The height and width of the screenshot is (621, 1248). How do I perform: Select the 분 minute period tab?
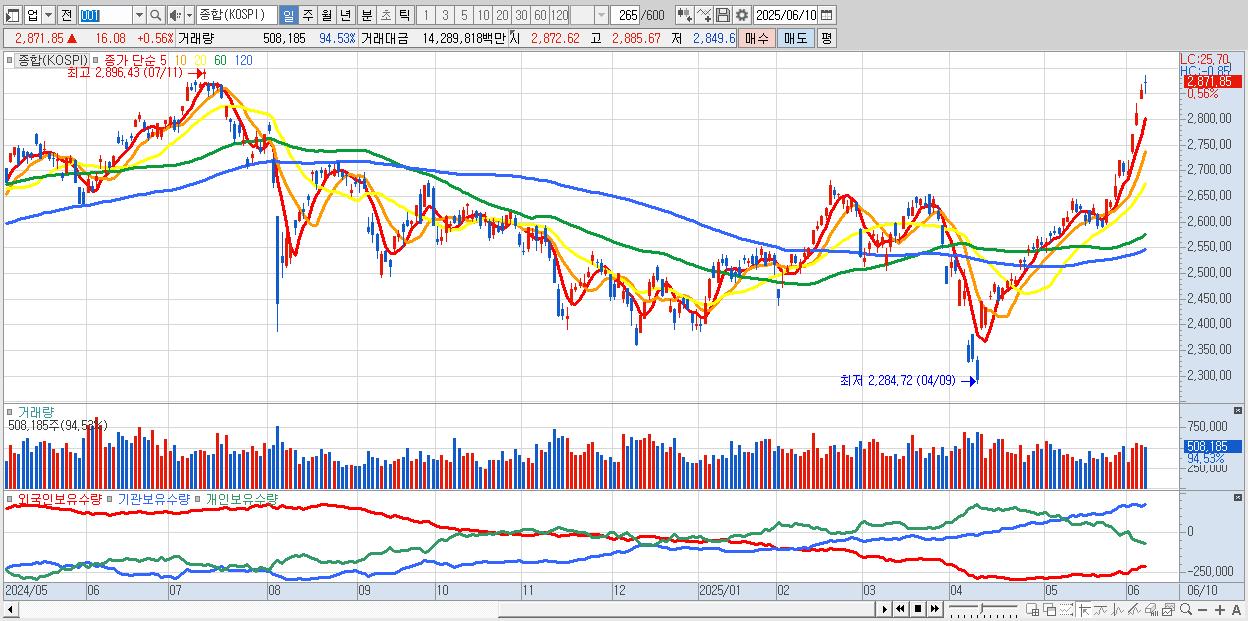[x=366, y=15]
